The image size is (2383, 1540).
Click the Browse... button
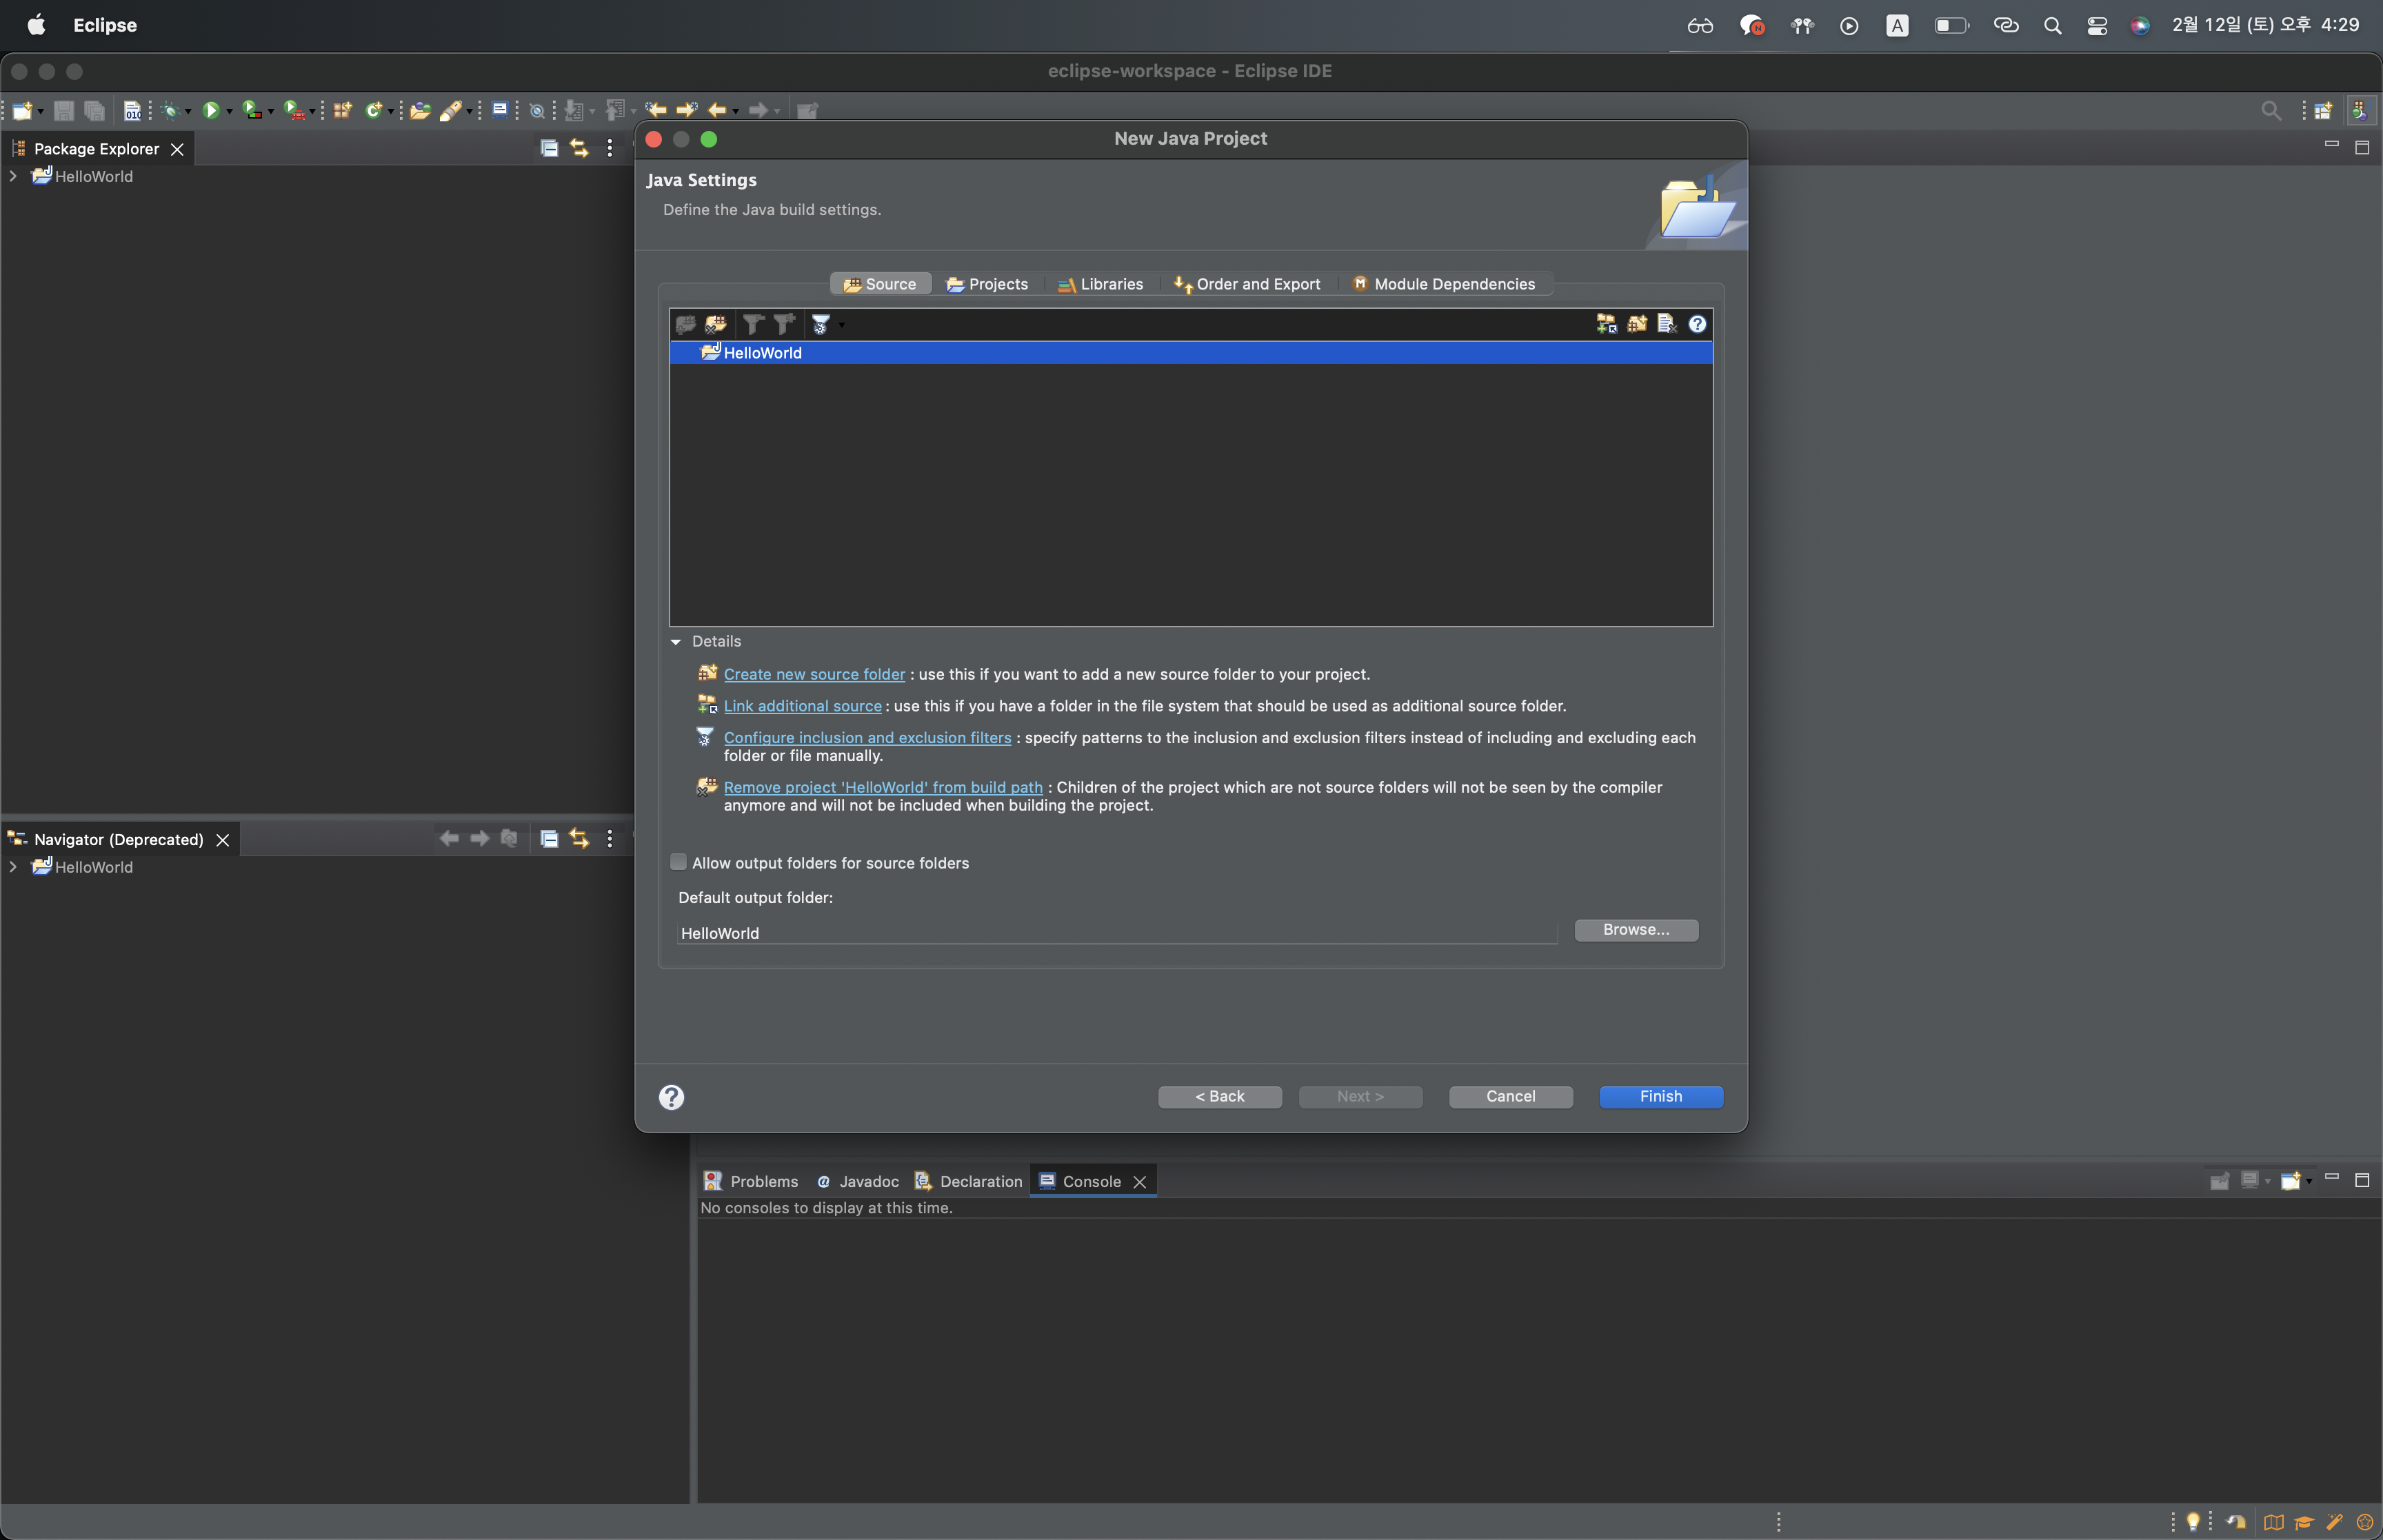pyautogui.click(x=1636, y=930)
